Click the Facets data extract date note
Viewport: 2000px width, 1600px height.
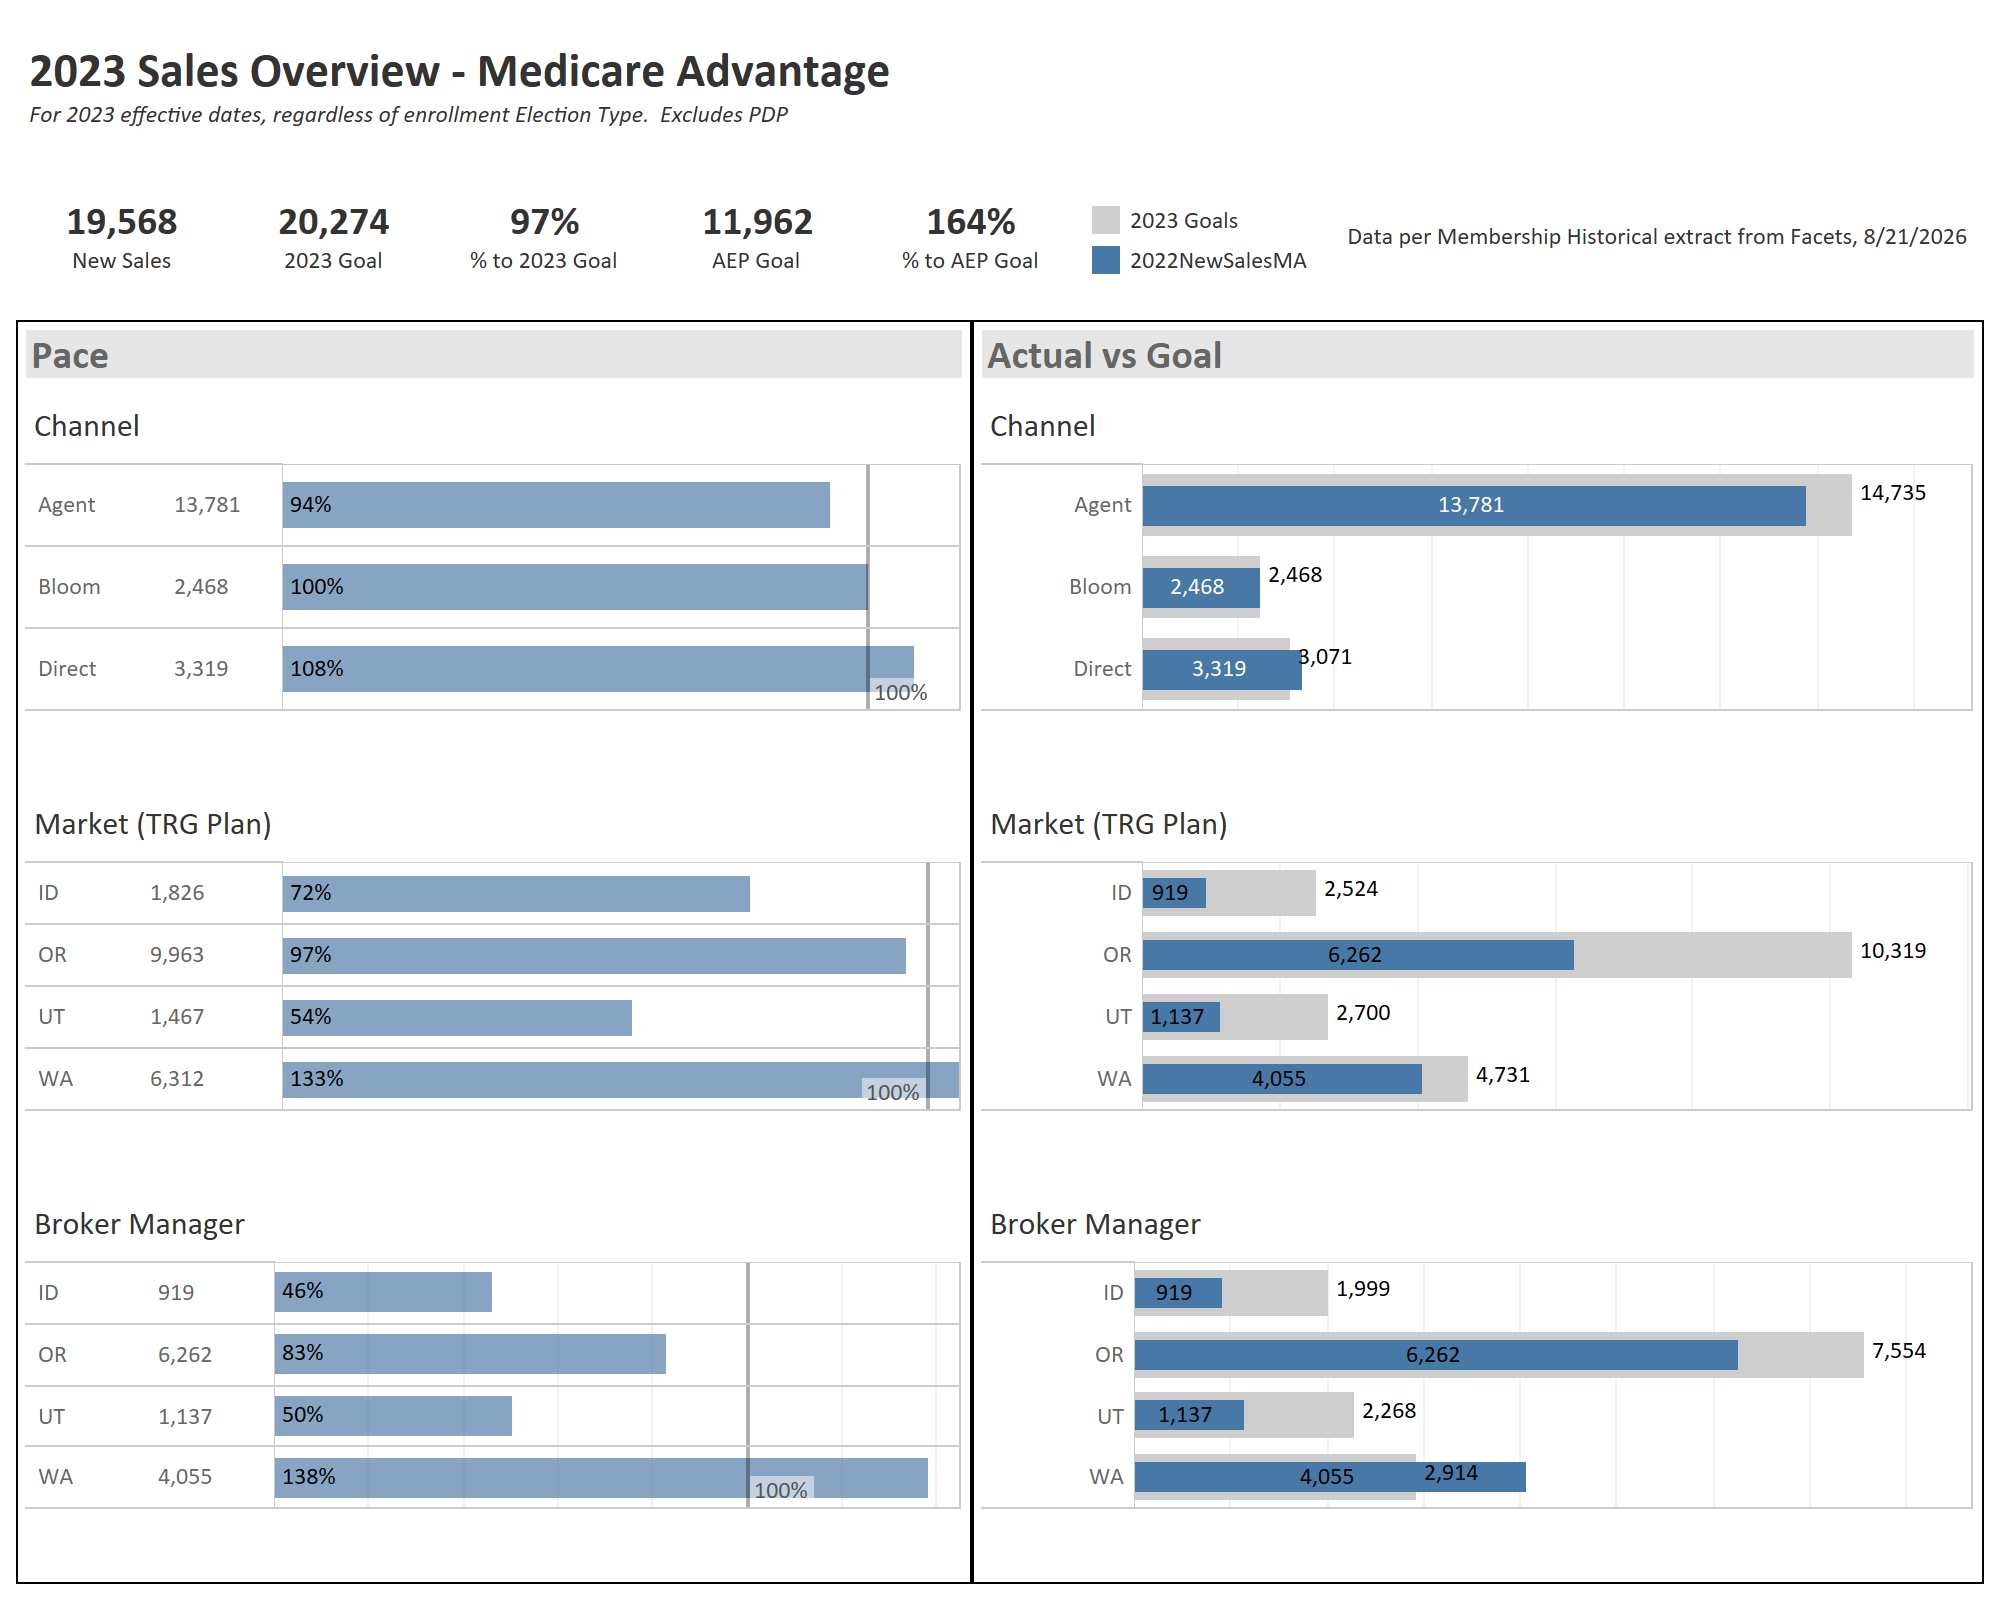[x=1657, y=237]
